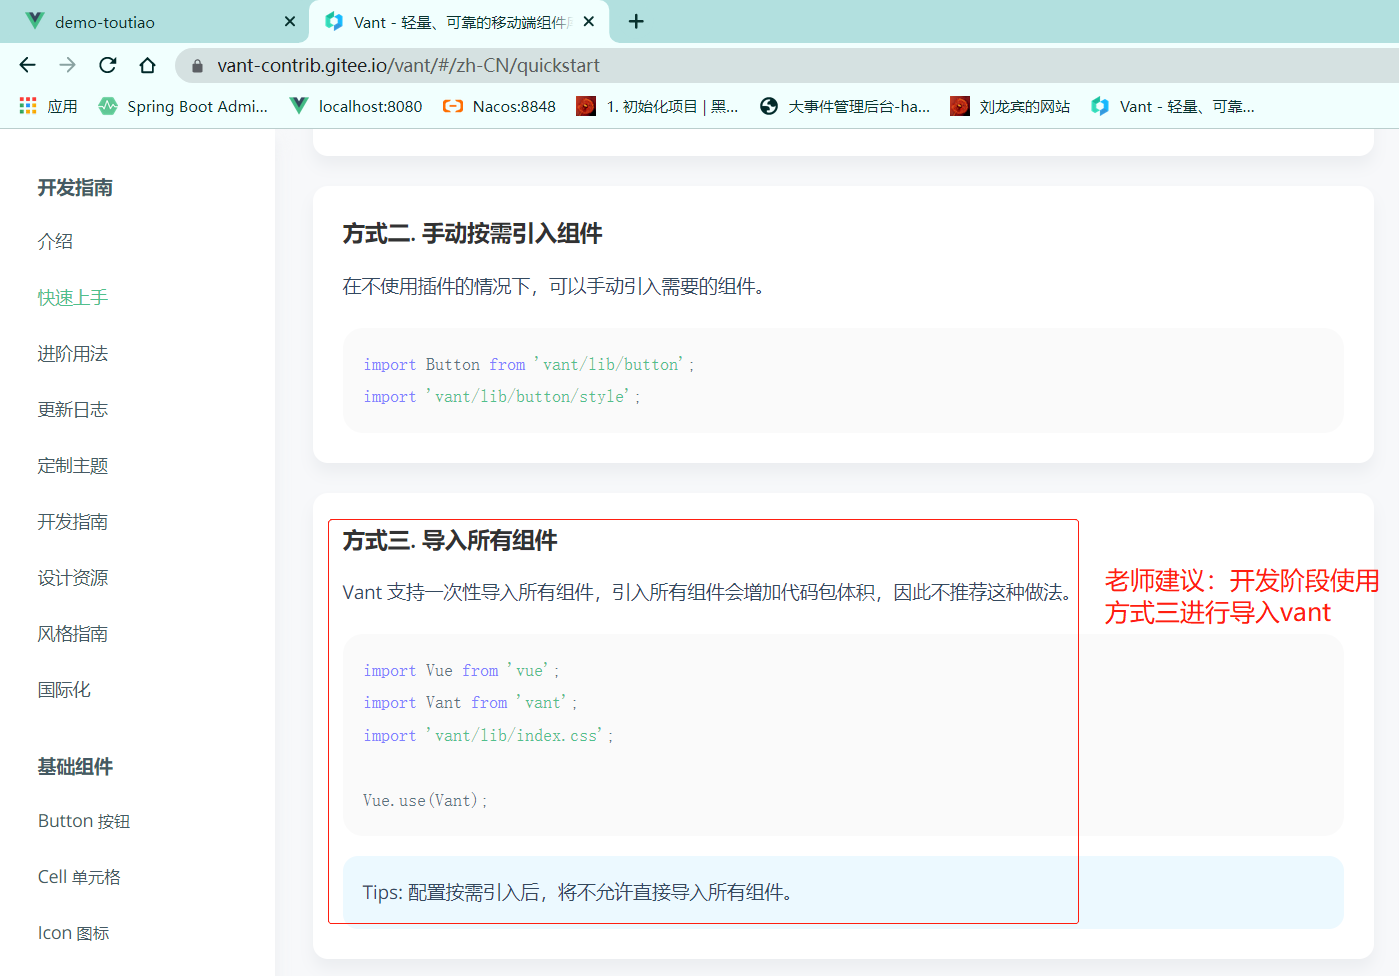Click the paragraph starting Vant 支持一次性导入所有组件
The width and height of the screenshot is (1399, 976).
(x=707, y=593)
